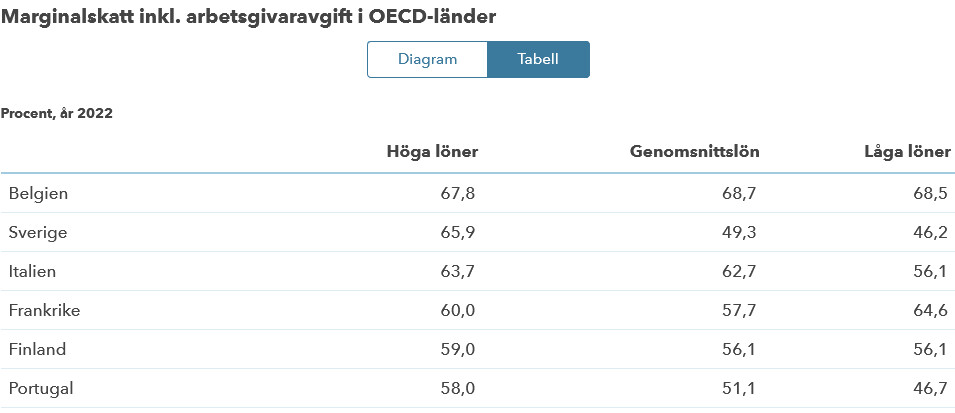This screenshot has width=955, height=413.
Task: Click the Portugal row label
Action: [x=41, y=388]
